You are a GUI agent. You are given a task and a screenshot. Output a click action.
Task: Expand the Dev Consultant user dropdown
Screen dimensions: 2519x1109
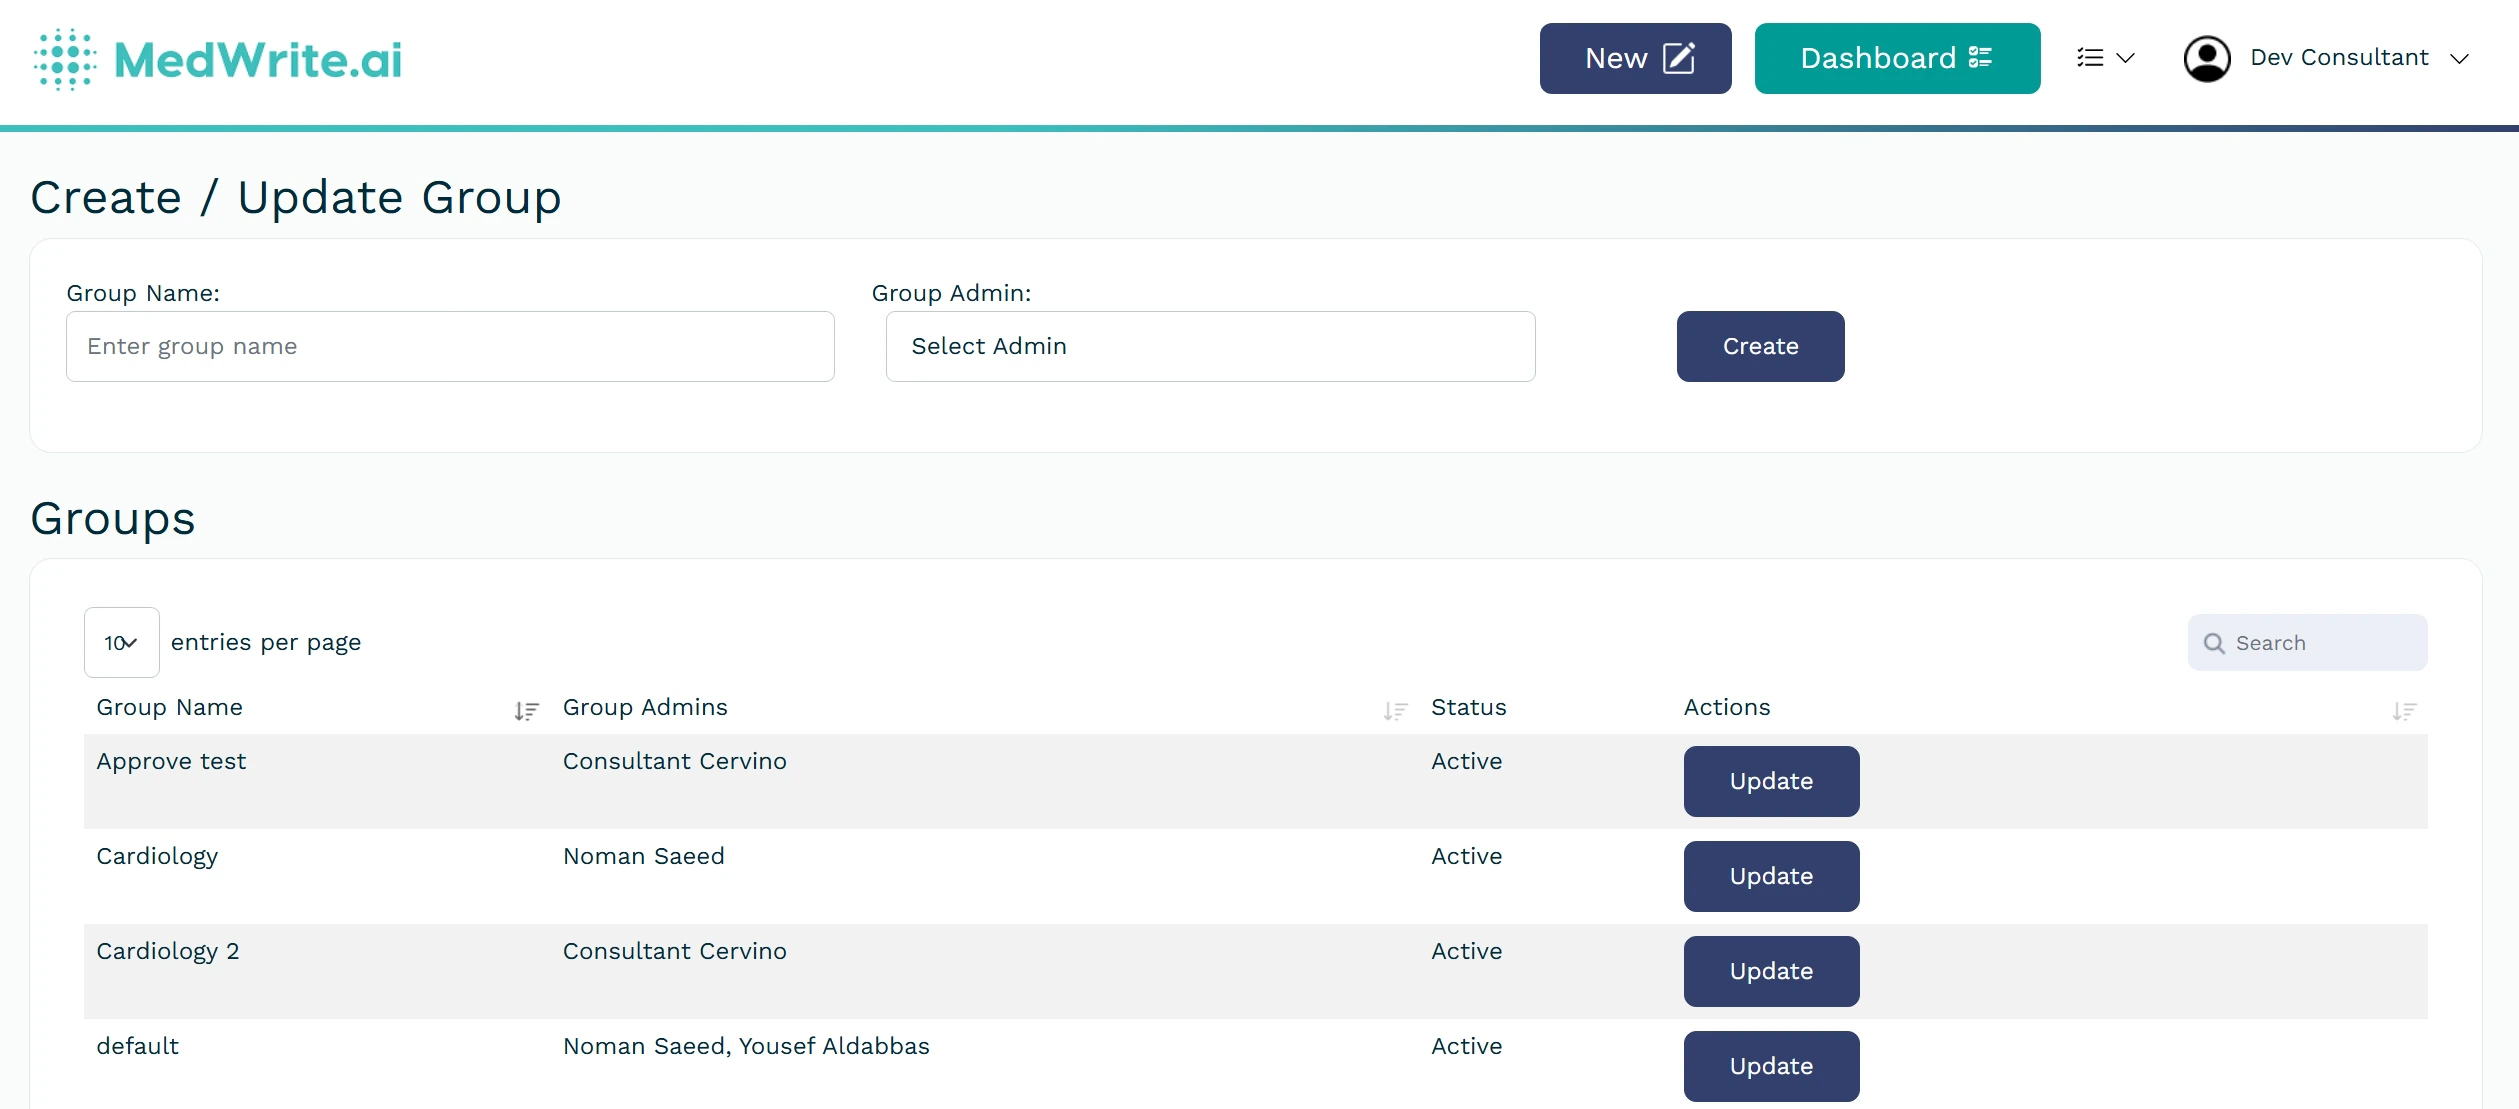tap(2459, 59)
